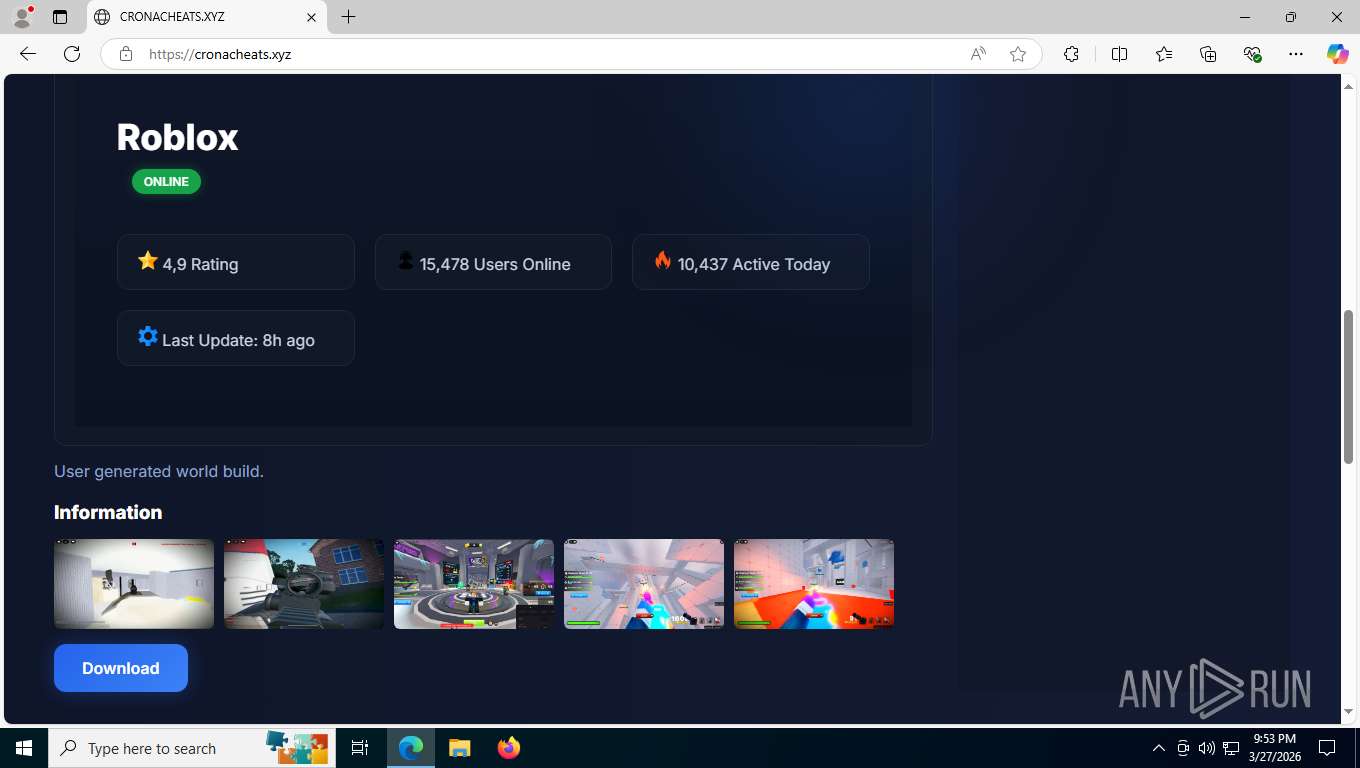Open the network status tray icon
The width and height of the screenshot is (1360, 768).
click(x=1231, y=748)
